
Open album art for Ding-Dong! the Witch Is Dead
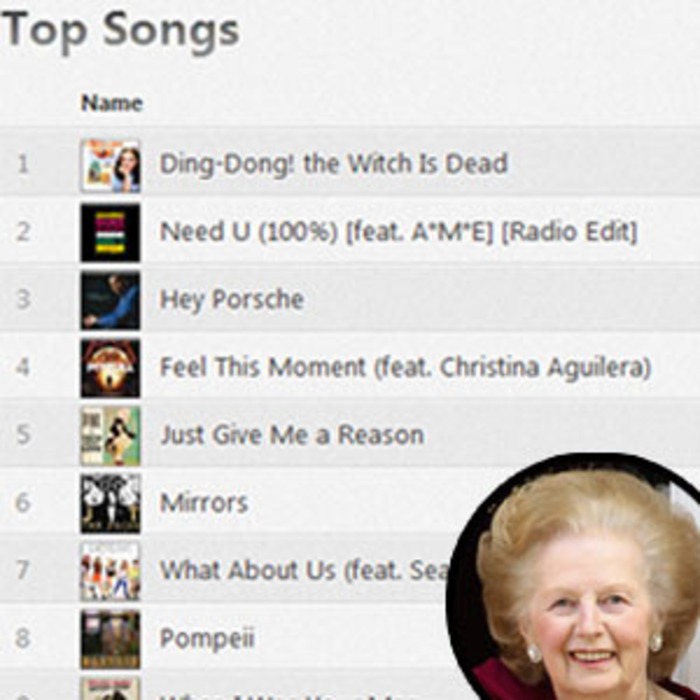[x=110, y=166]
